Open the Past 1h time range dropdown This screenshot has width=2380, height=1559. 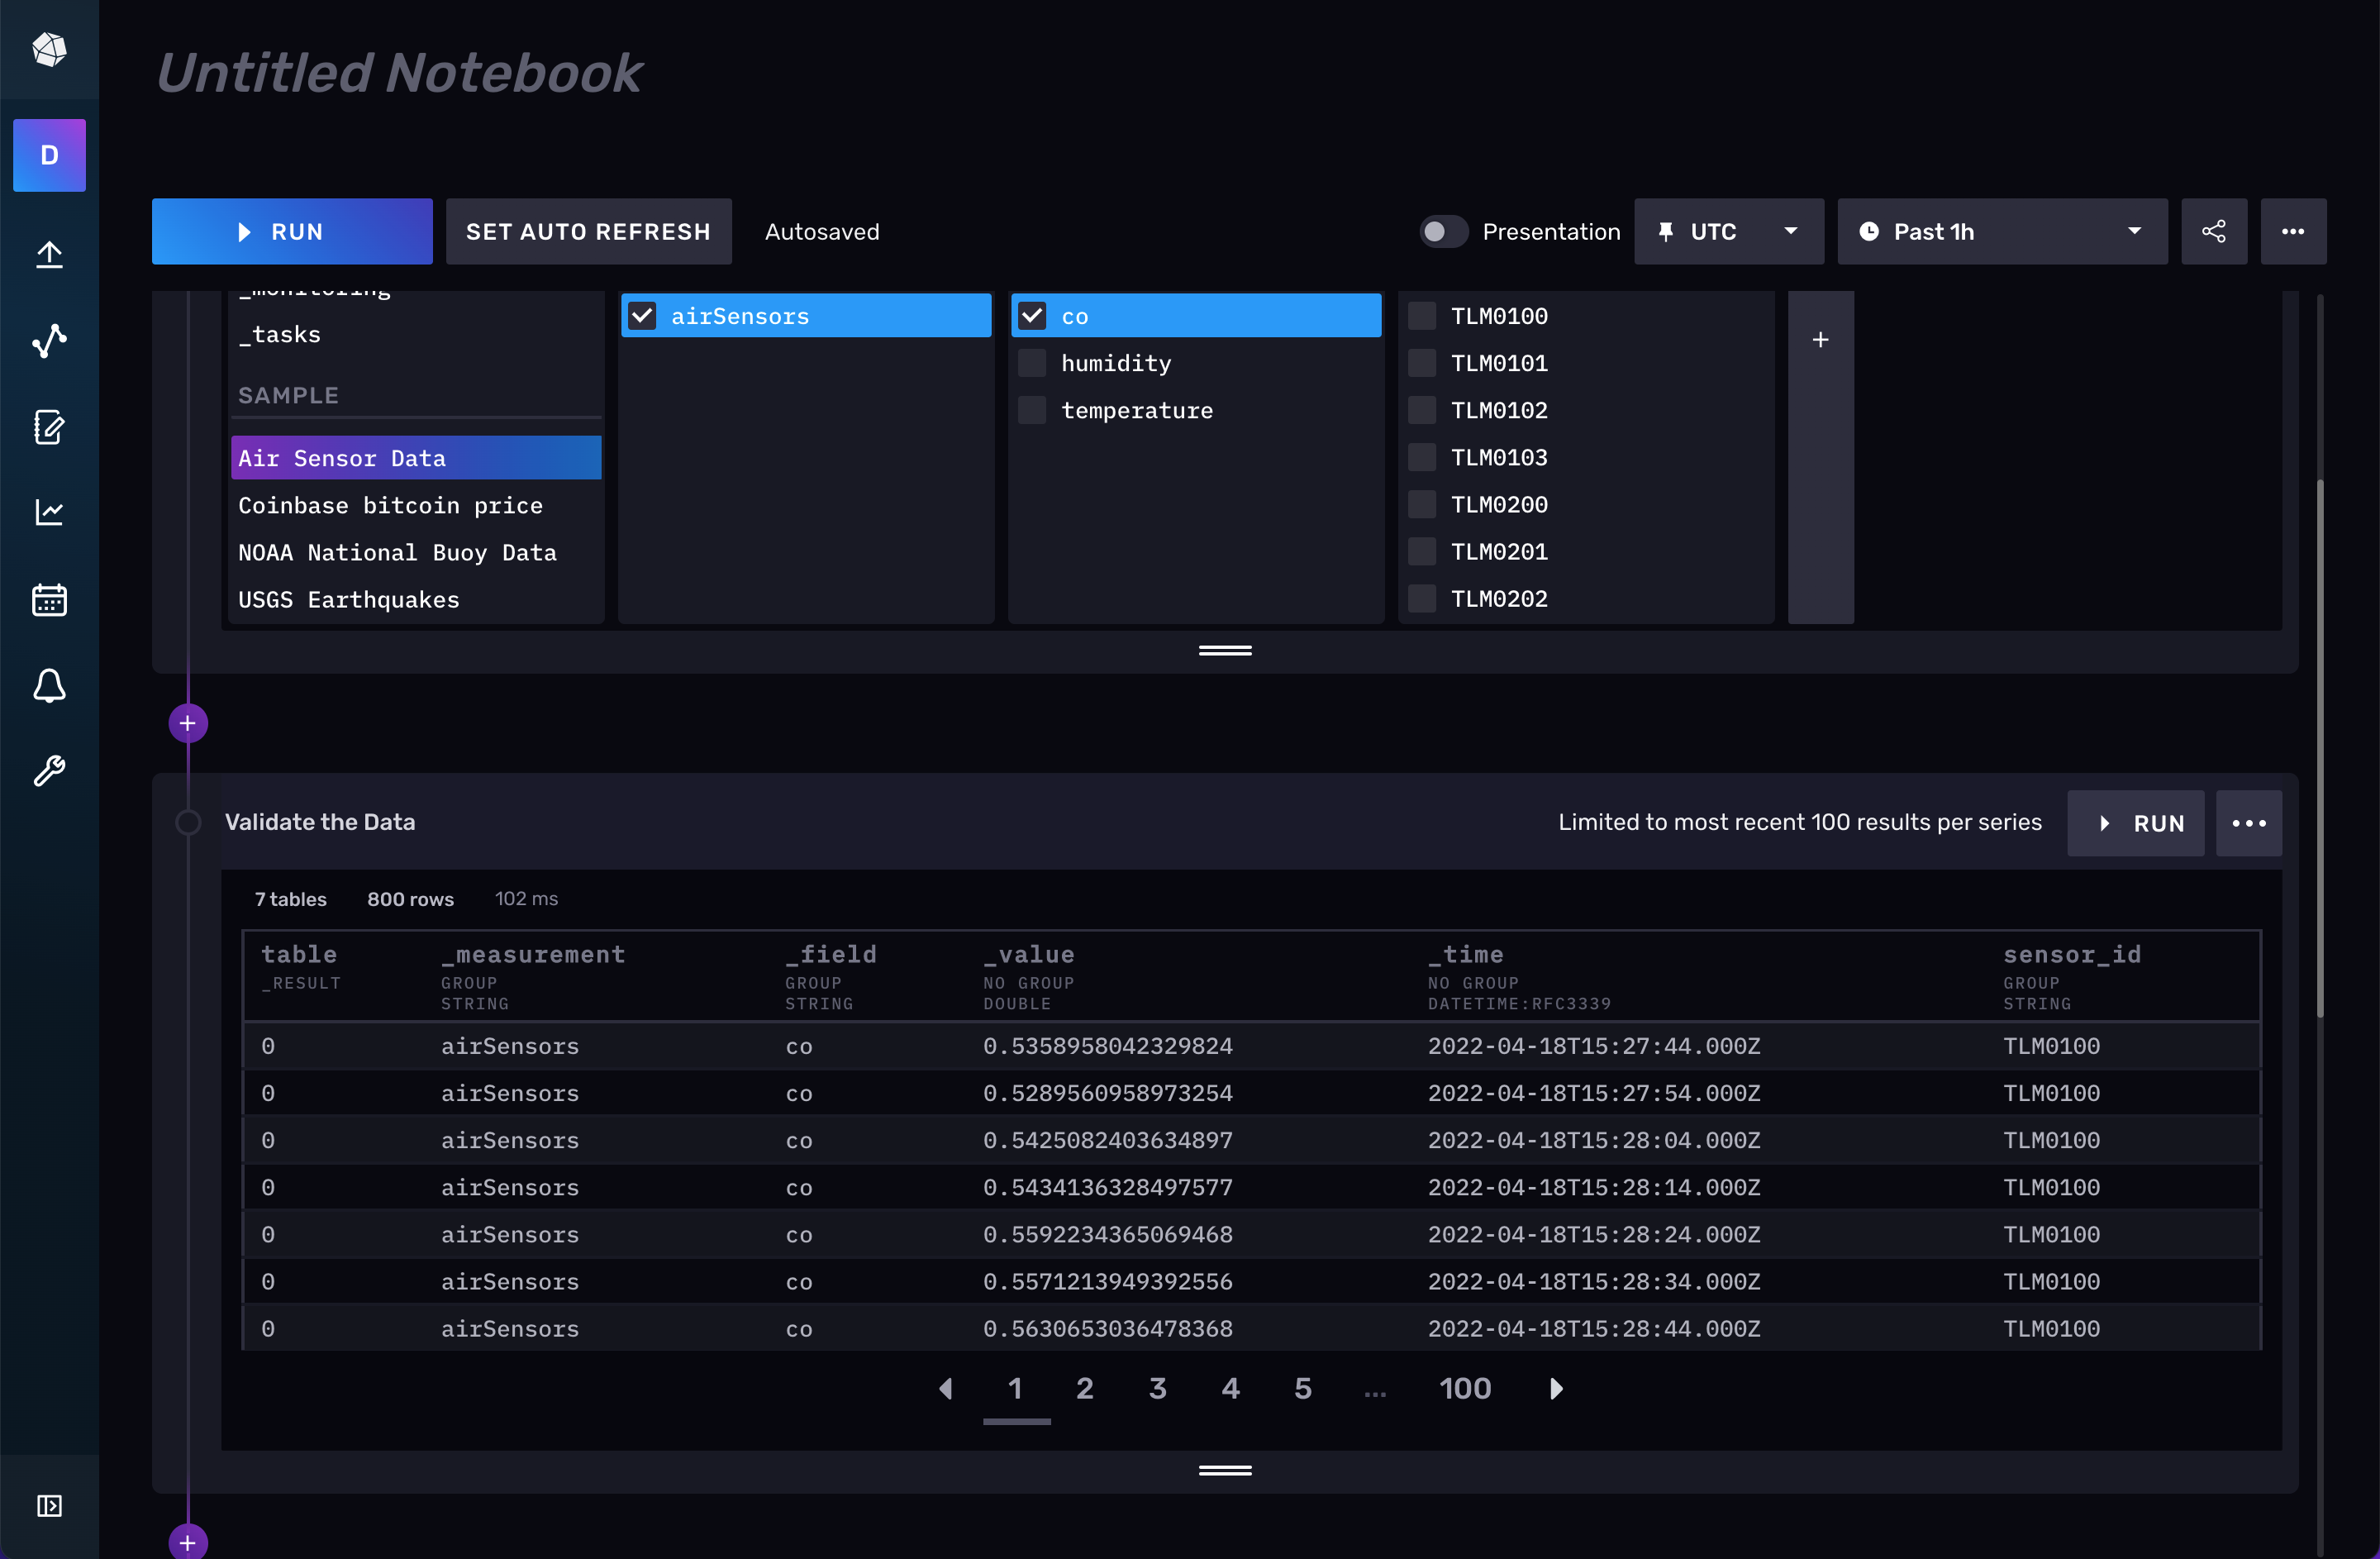tap(2001, 231)
